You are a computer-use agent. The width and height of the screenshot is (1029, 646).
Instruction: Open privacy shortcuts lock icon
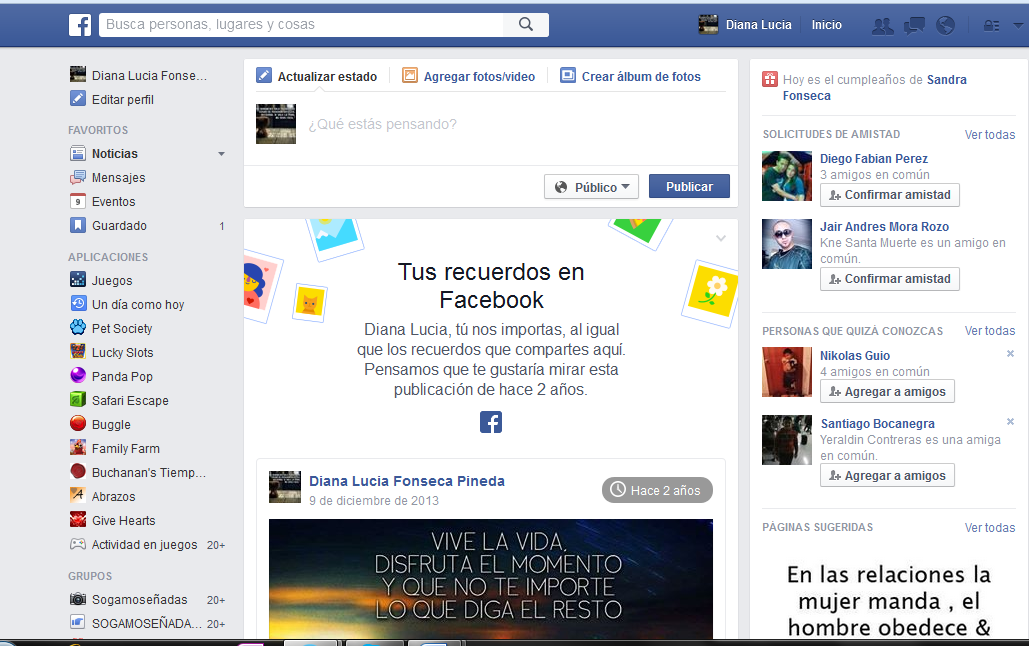(x=991, y=26)
